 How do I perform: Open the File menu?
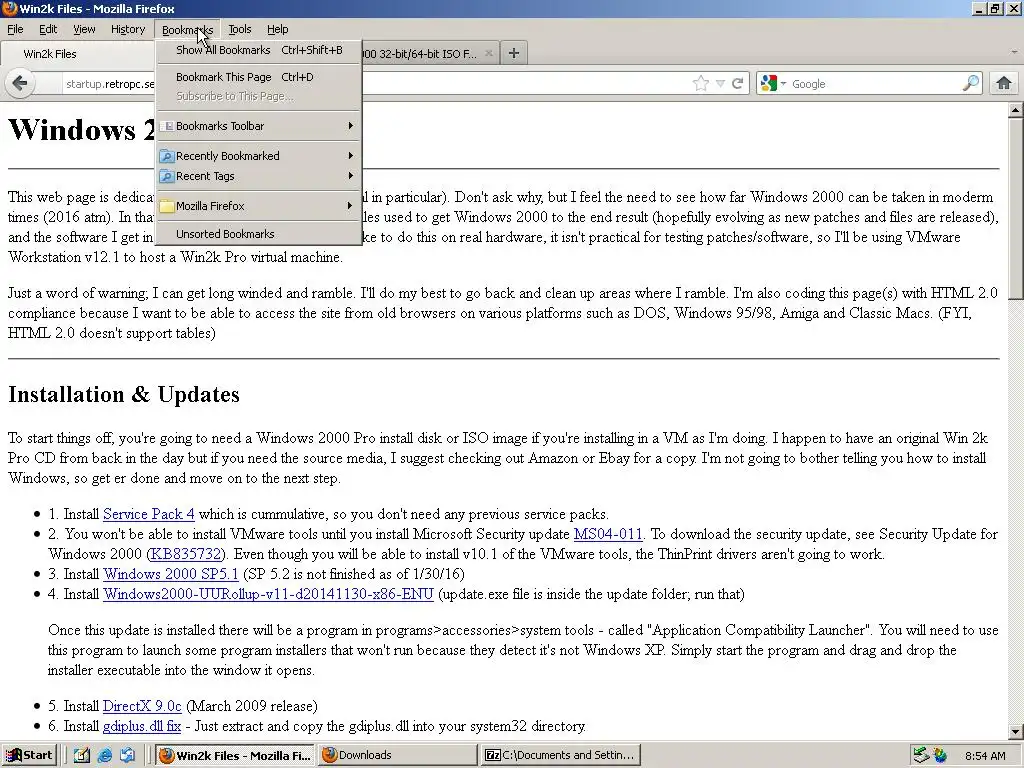(15, 29)
